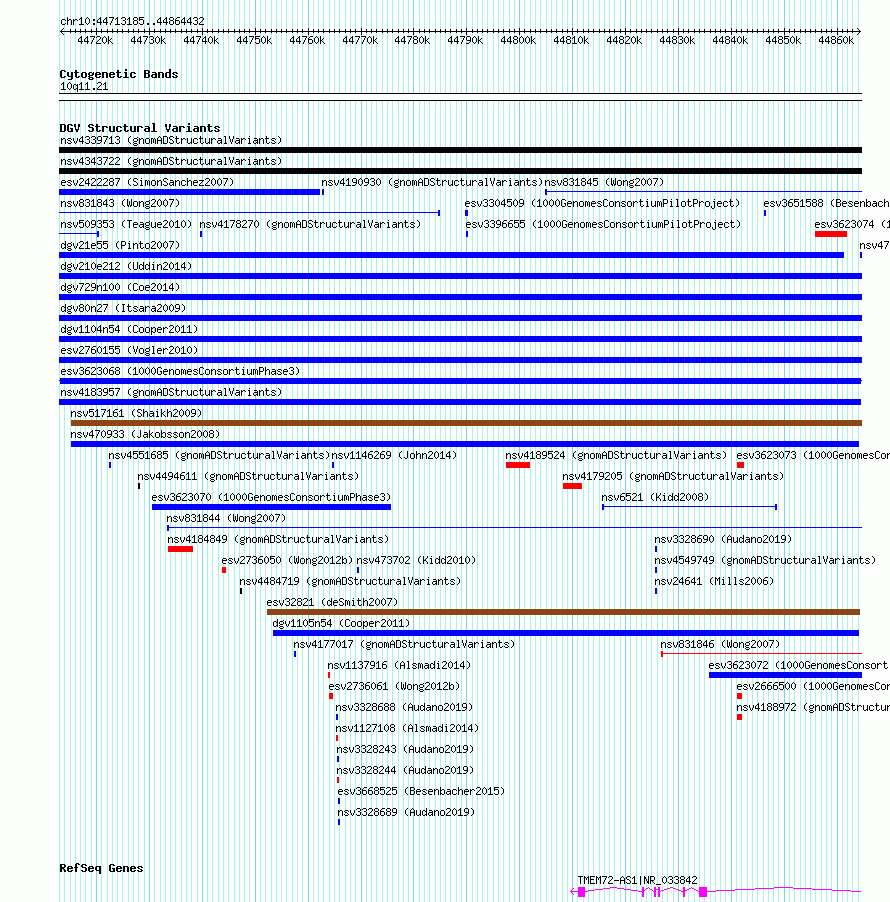The image size is (890, 902).
Task: Click nsv4183957 gnomAD variant label
Action: pyautogui.click(x=171, y=392)
